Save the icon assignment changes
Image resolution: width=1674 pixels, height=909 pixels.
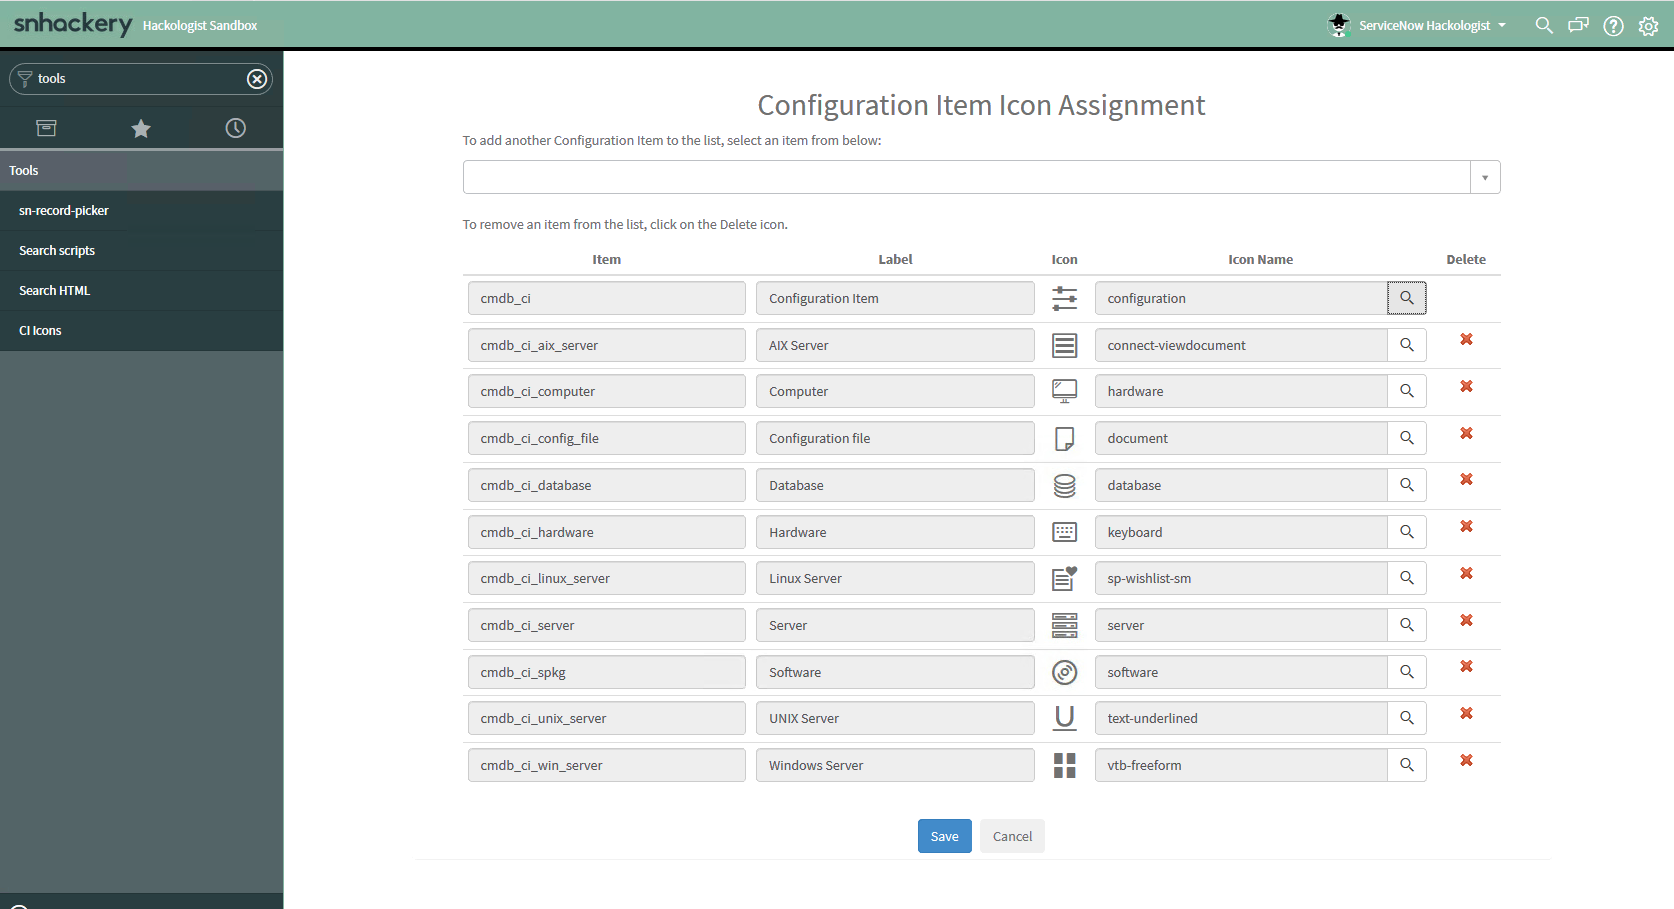point(944,836)
